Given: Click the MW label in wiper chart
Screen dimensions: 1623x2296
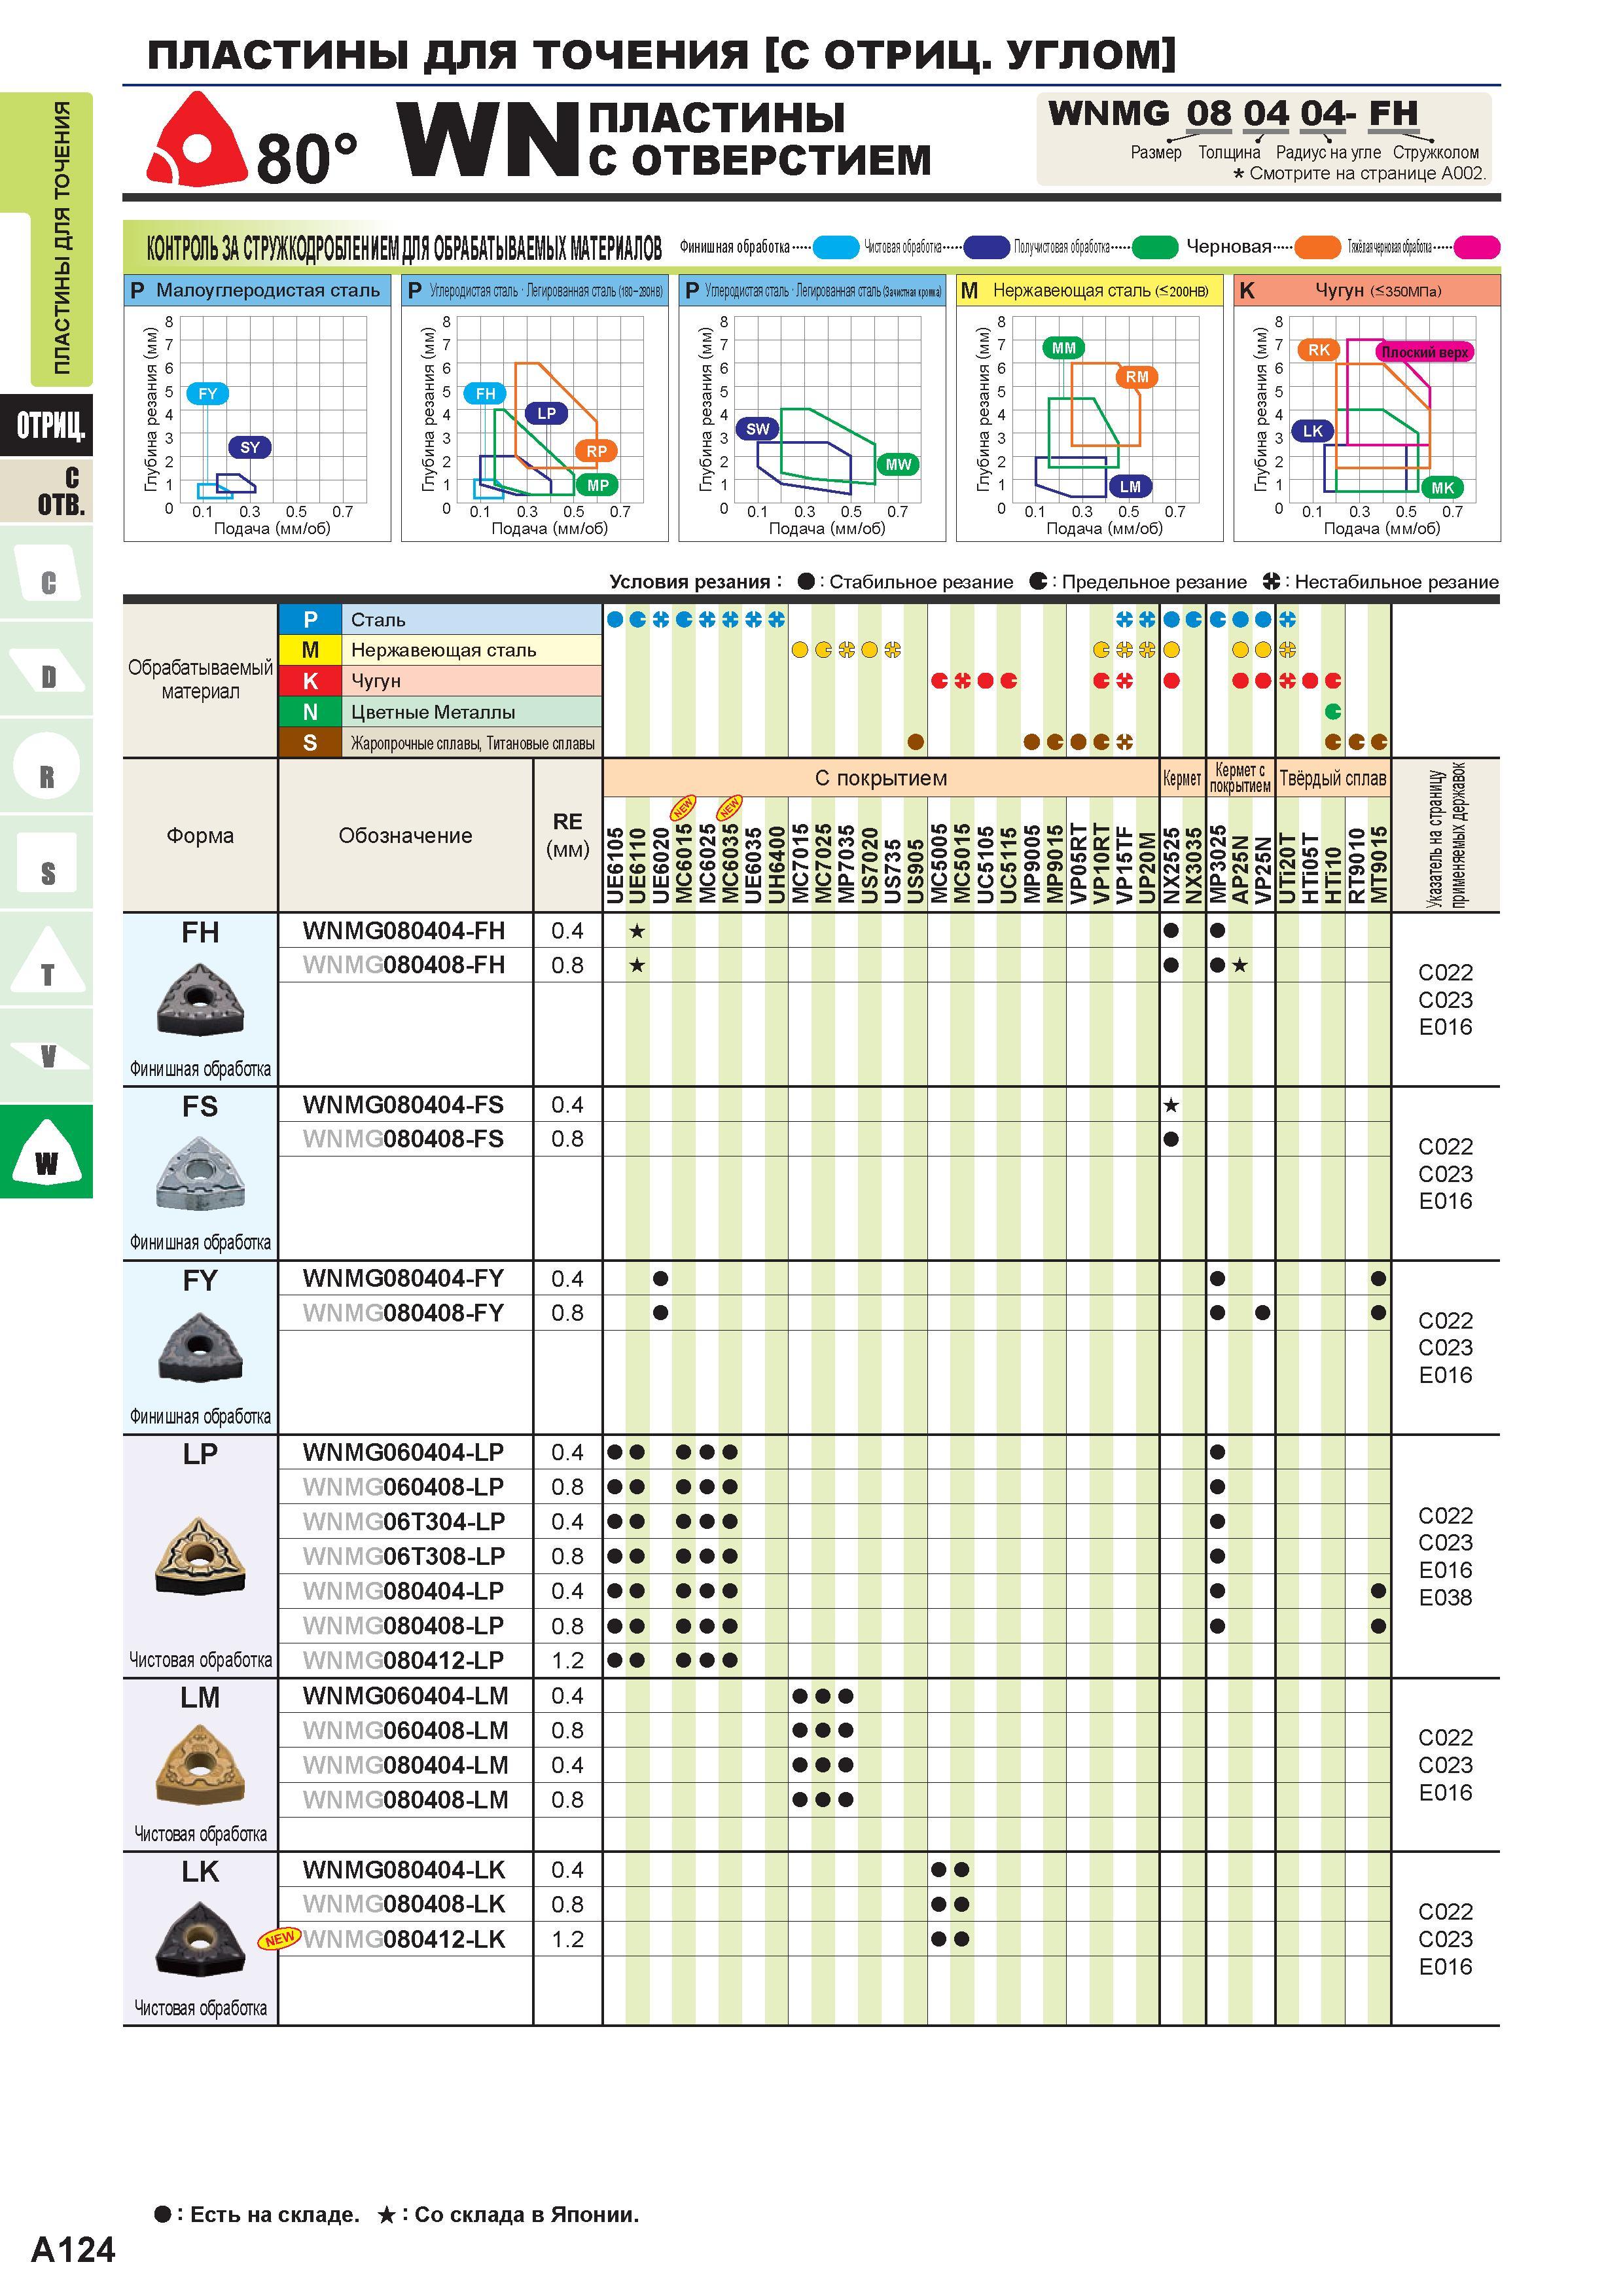Looking at the screenshot, I should coord(898,464).
